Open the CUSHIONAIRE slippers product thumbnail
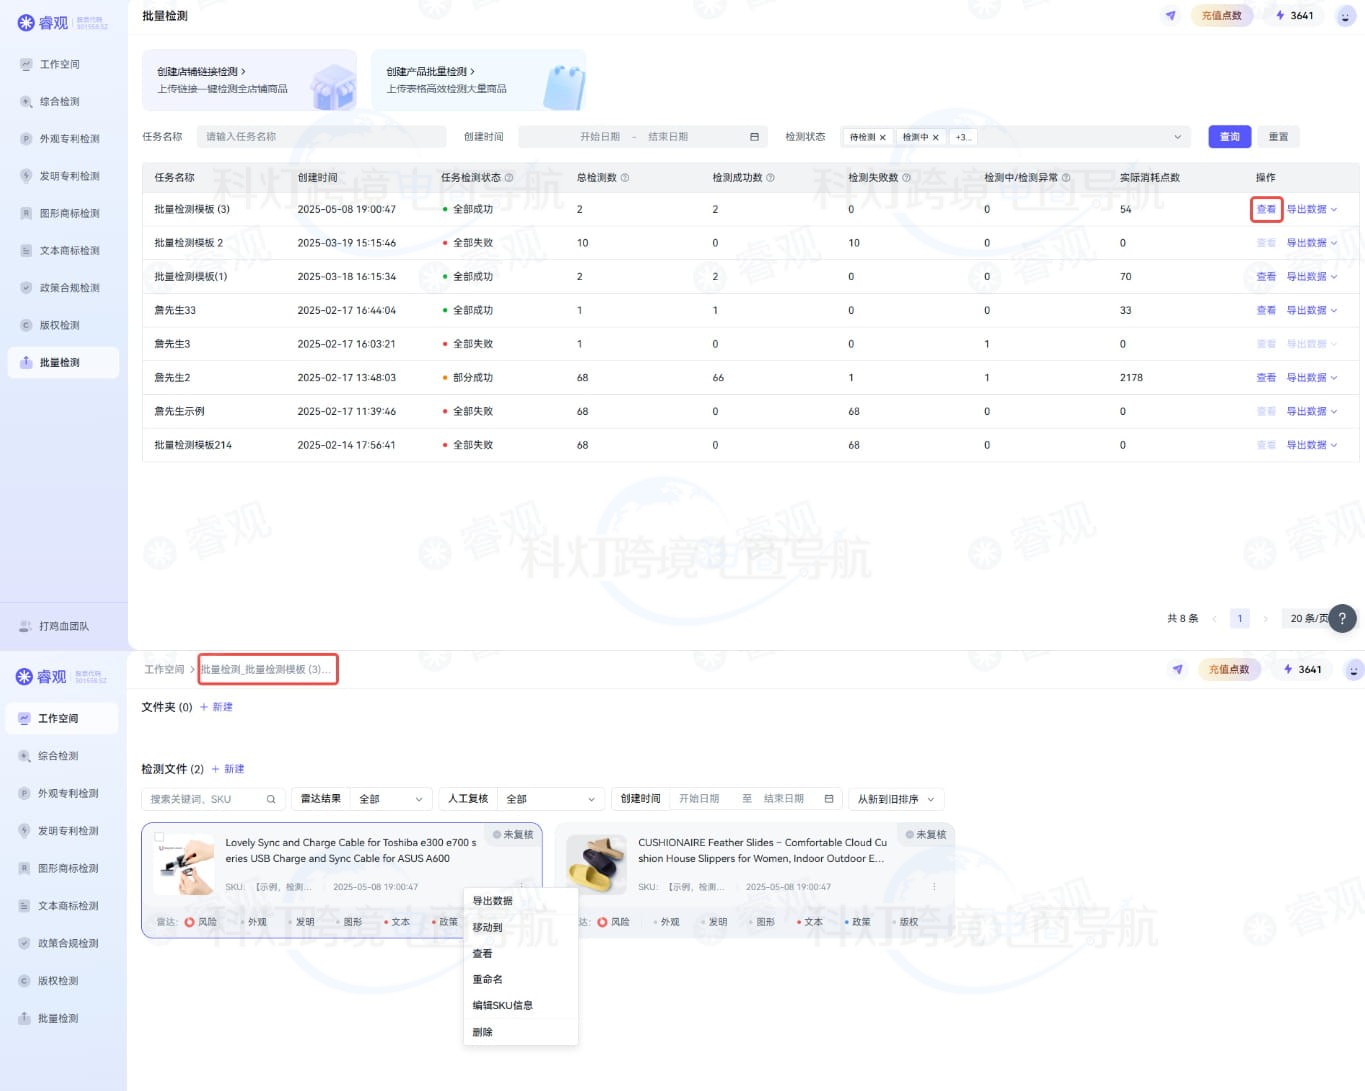This screenshot has height=1091, width=1365. pos(596,864)
